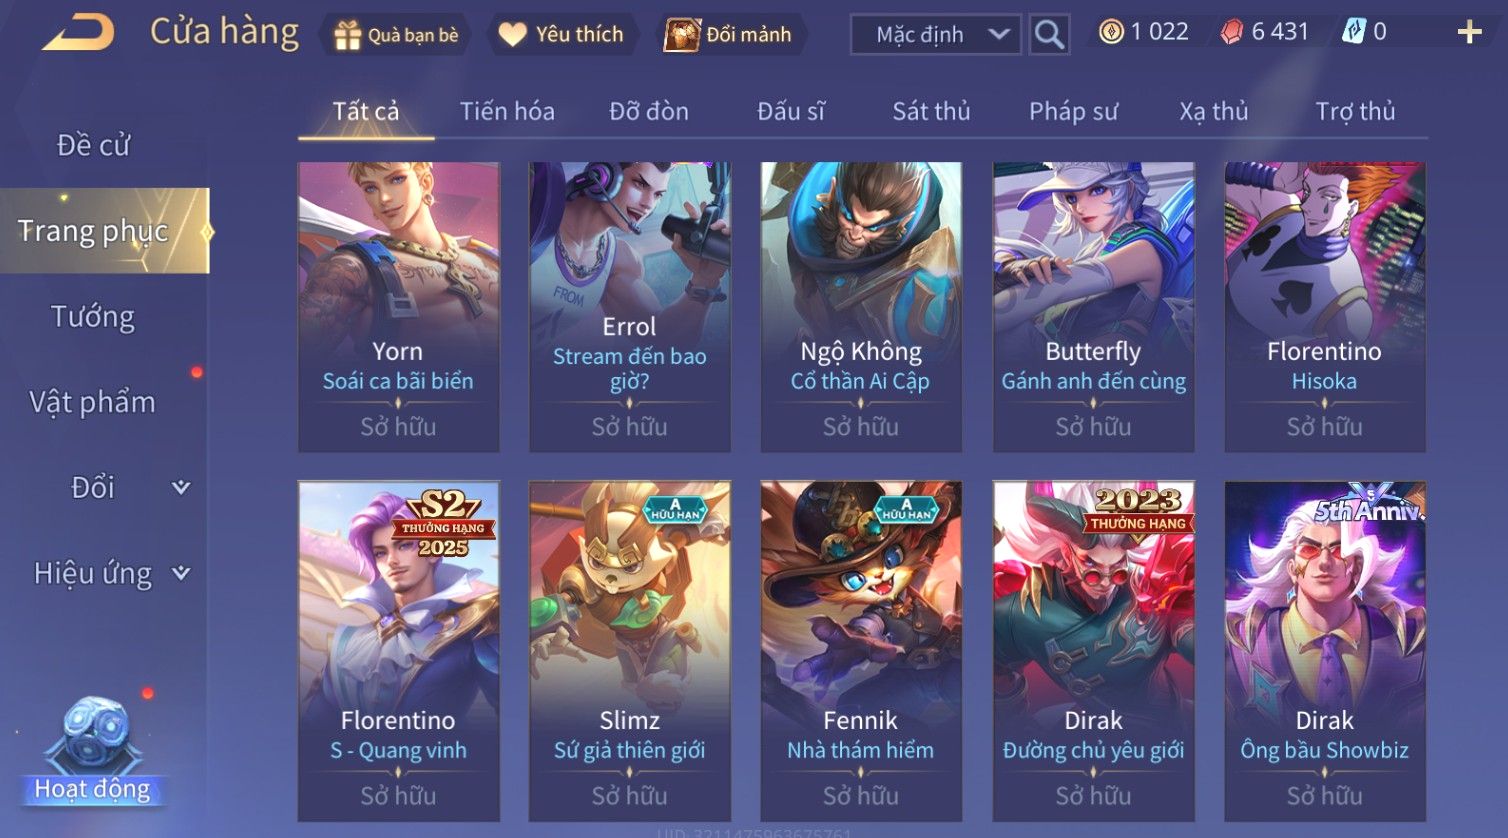Select Tướng in the sidebar
1508x838 pixels.
tap(93, 317)
